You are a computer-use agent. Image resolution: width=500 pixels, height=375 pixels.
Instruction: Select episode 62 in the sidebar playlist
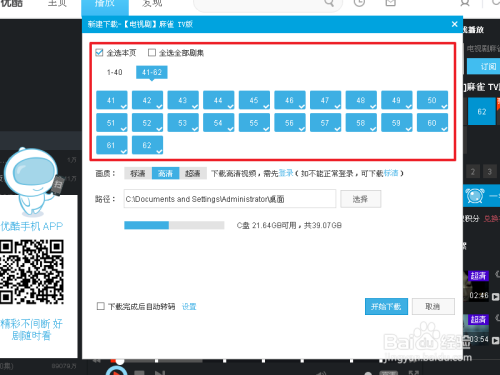(x=482, y=112)
